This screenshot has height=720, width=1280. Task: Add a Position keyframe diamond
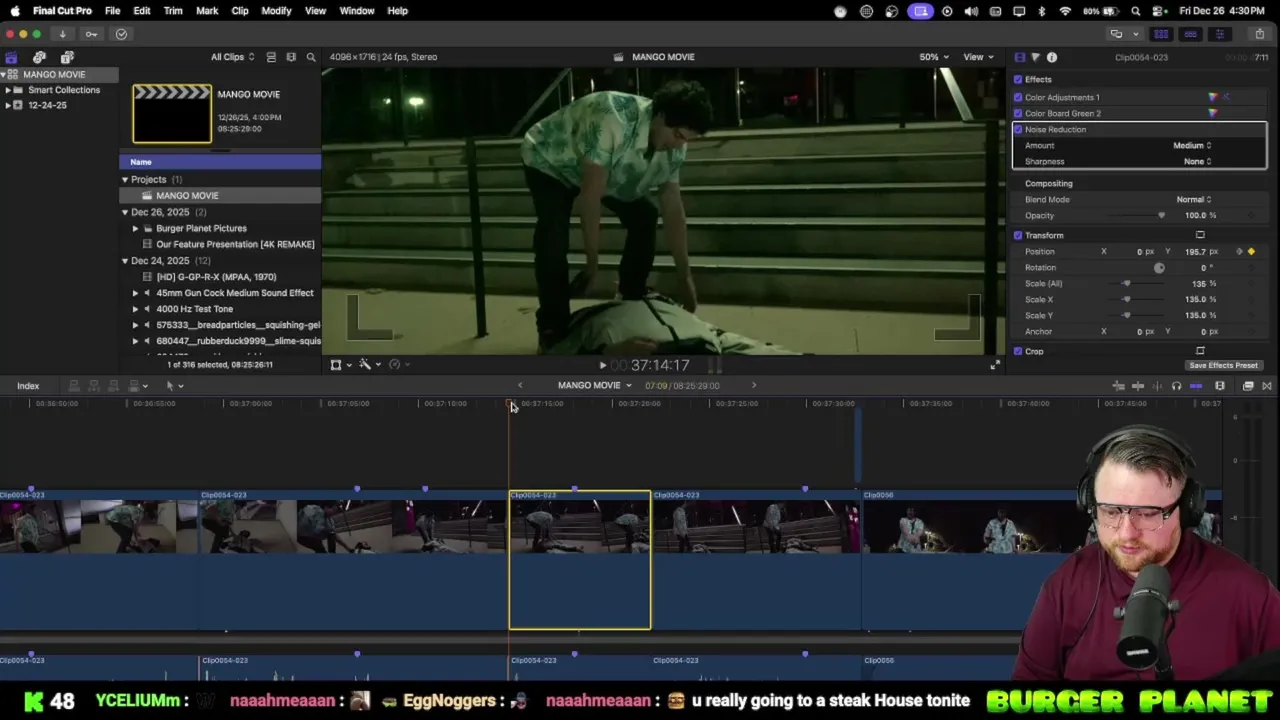[x=1251, y=252]
